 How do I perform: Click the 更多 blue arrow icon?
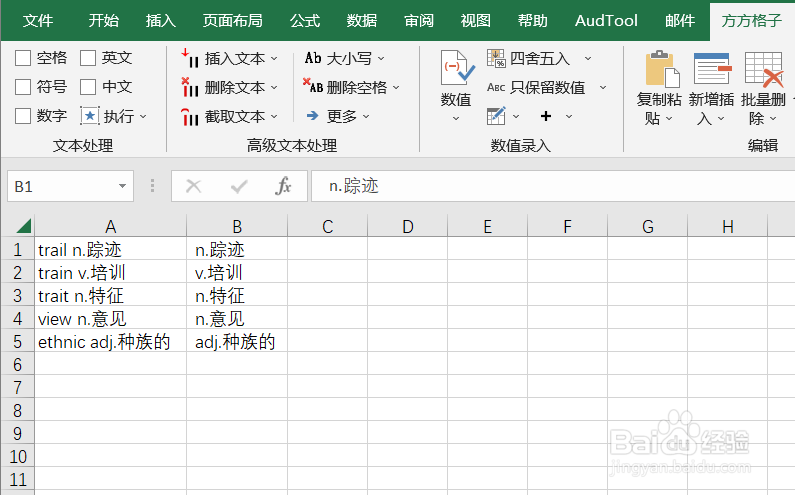[x=313, y=116]
